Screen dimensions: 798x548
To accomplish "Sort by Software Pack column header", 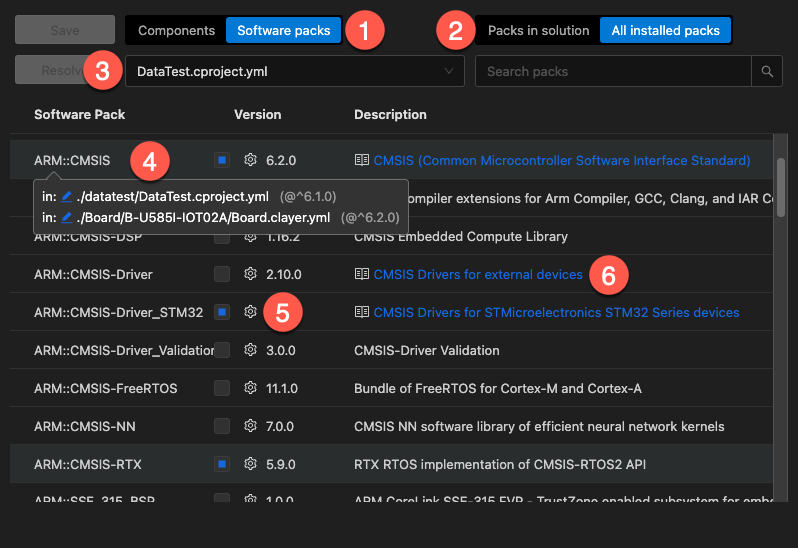I will click(x=79, y=114).
